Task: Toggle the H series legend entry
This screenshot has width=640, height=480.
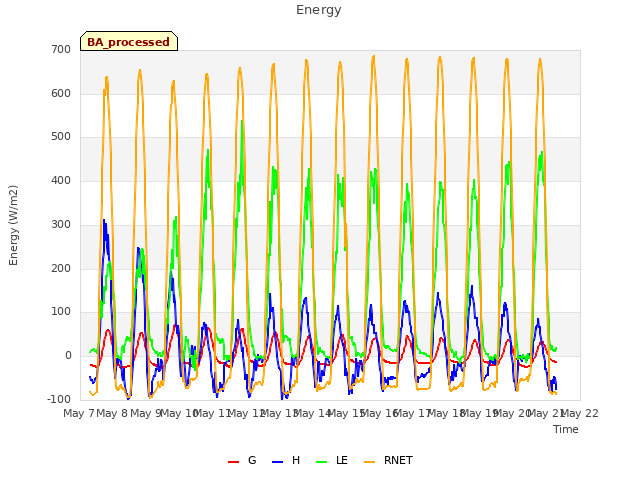Action: pos(286,460)
